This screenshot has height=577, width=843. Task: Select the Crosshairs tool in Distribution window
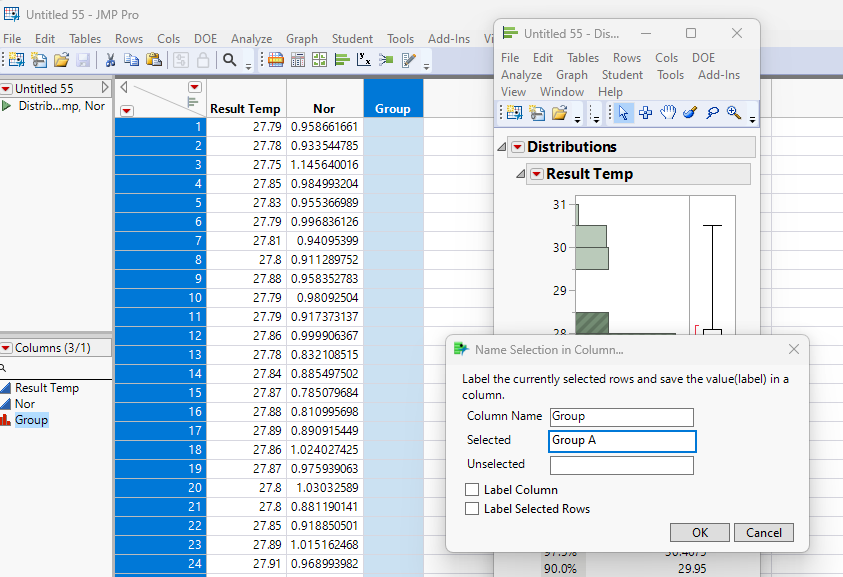click(646, 112)
